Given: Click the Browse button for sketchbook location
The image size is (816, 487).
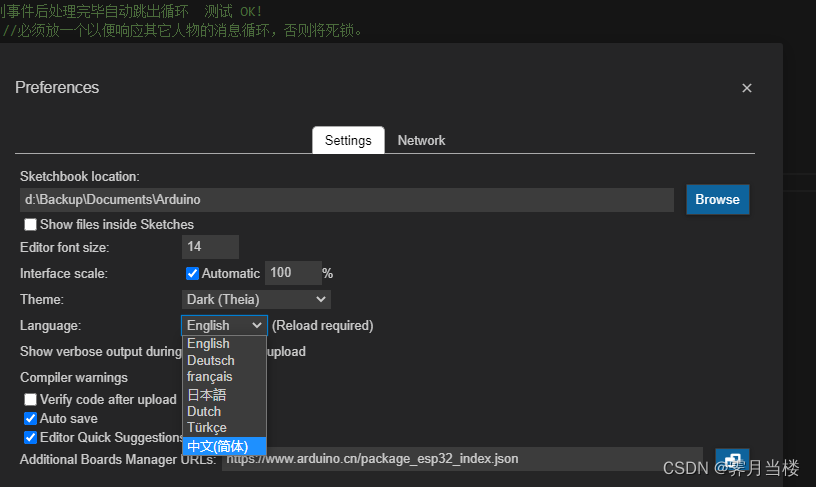Looking at the screenshot, I should click(x=718, y=199).
